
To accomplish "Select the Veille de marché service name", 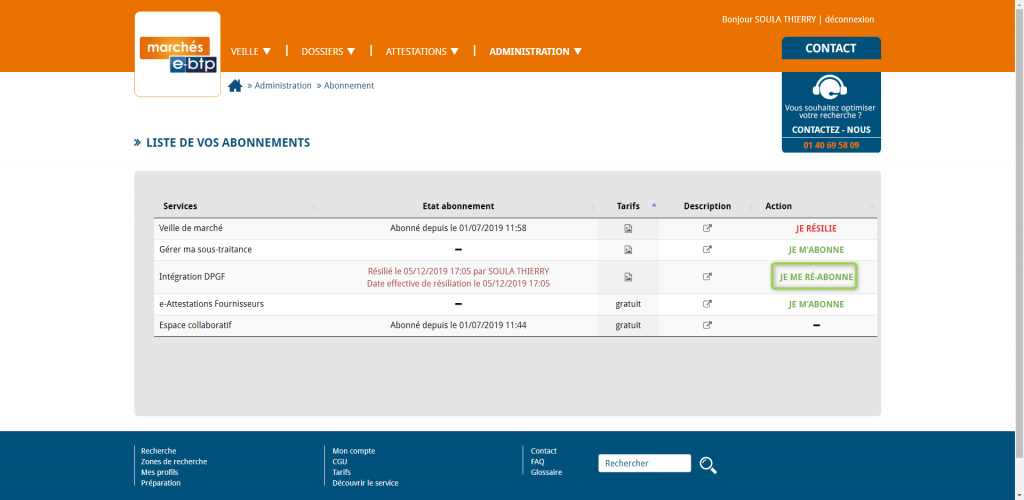I will [x=191, y=228].
